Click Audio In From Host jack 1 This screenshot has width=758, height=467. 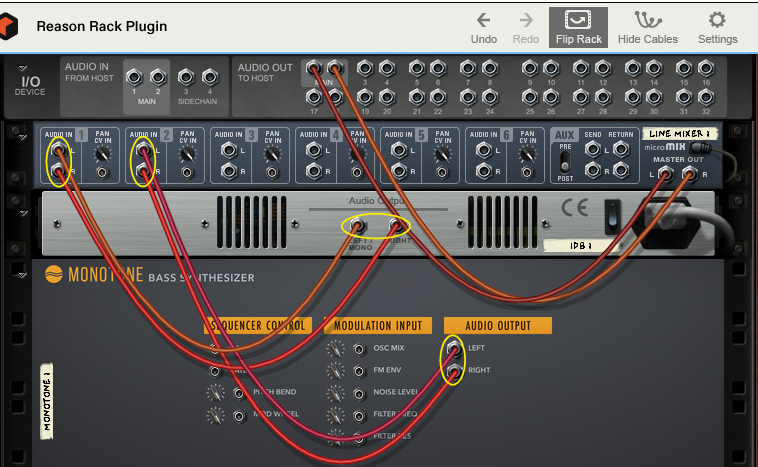(x=134, y=77)
